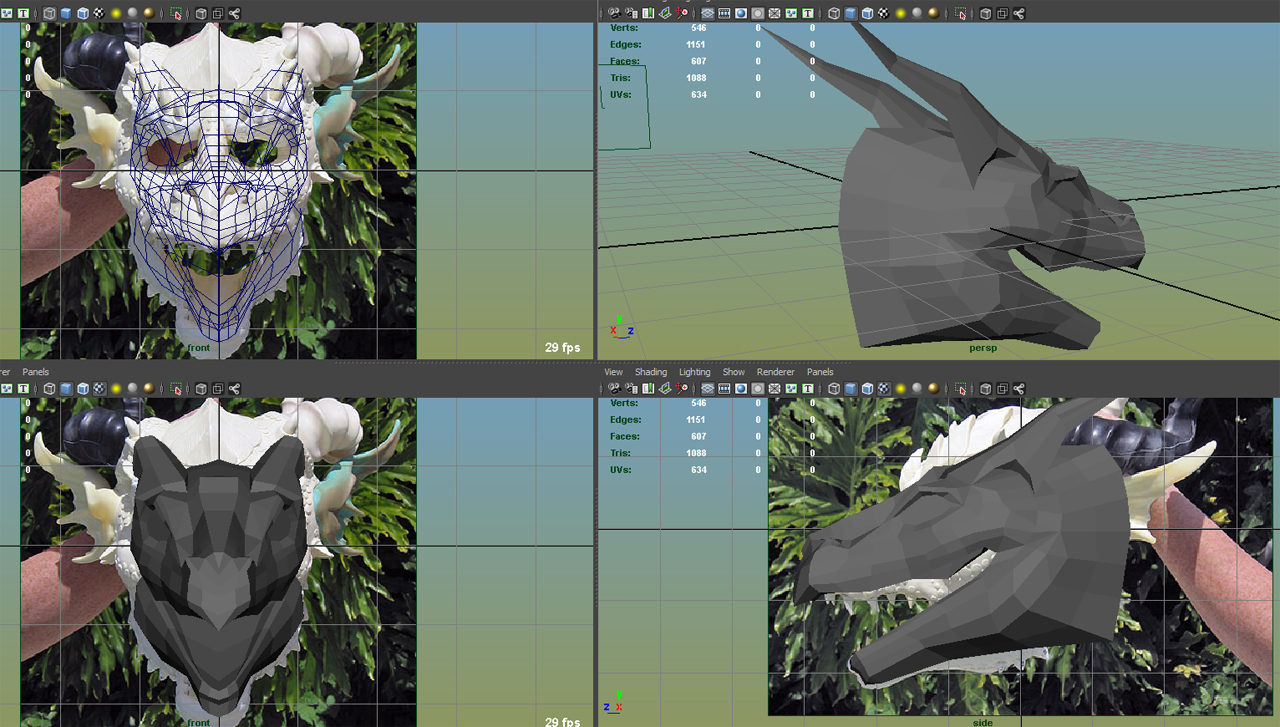Screen dimensions: 1280x727
Task: Click Textured checker icon in perspective panel
Action: tap(883, 14)
